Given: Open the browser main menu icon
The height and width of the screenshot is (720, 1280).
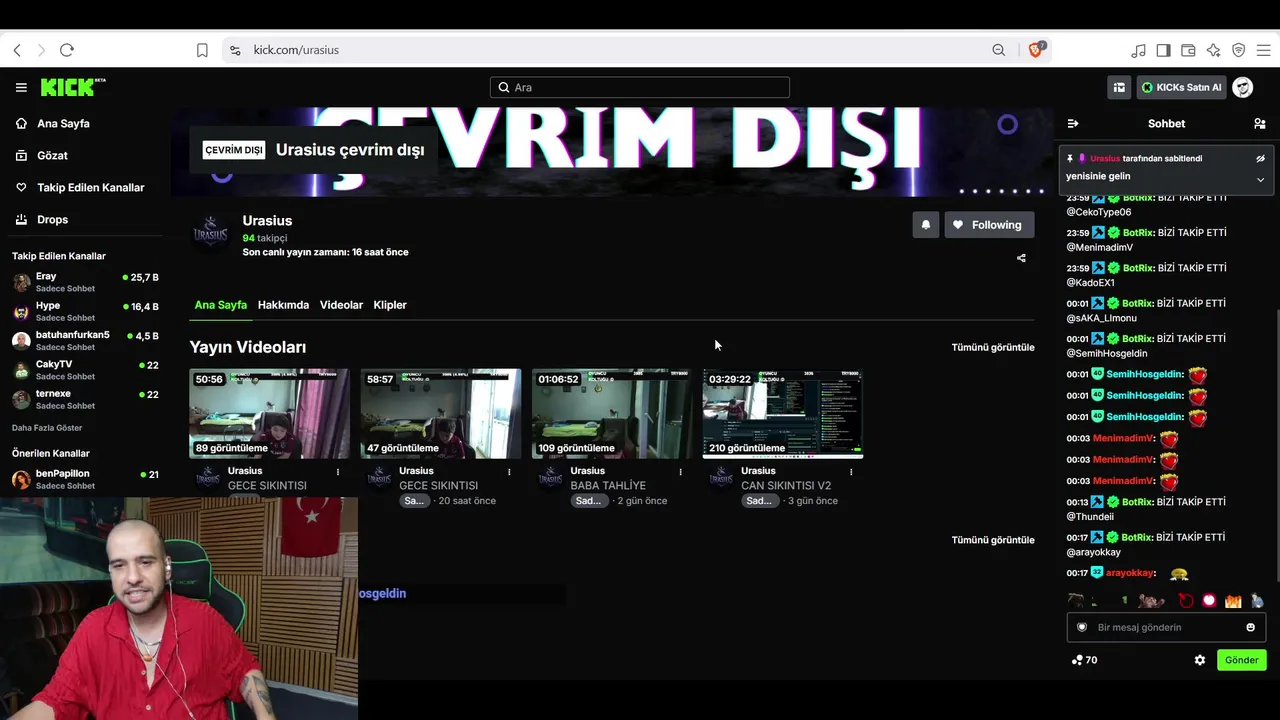Looking at the screenshot, I should (1263, 50).
